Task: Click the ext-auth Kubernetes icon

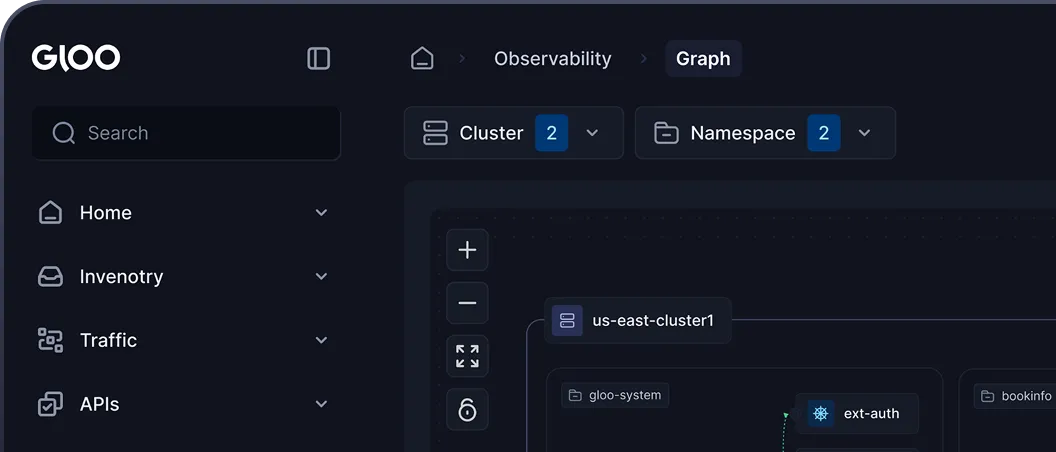Action: 820,414
